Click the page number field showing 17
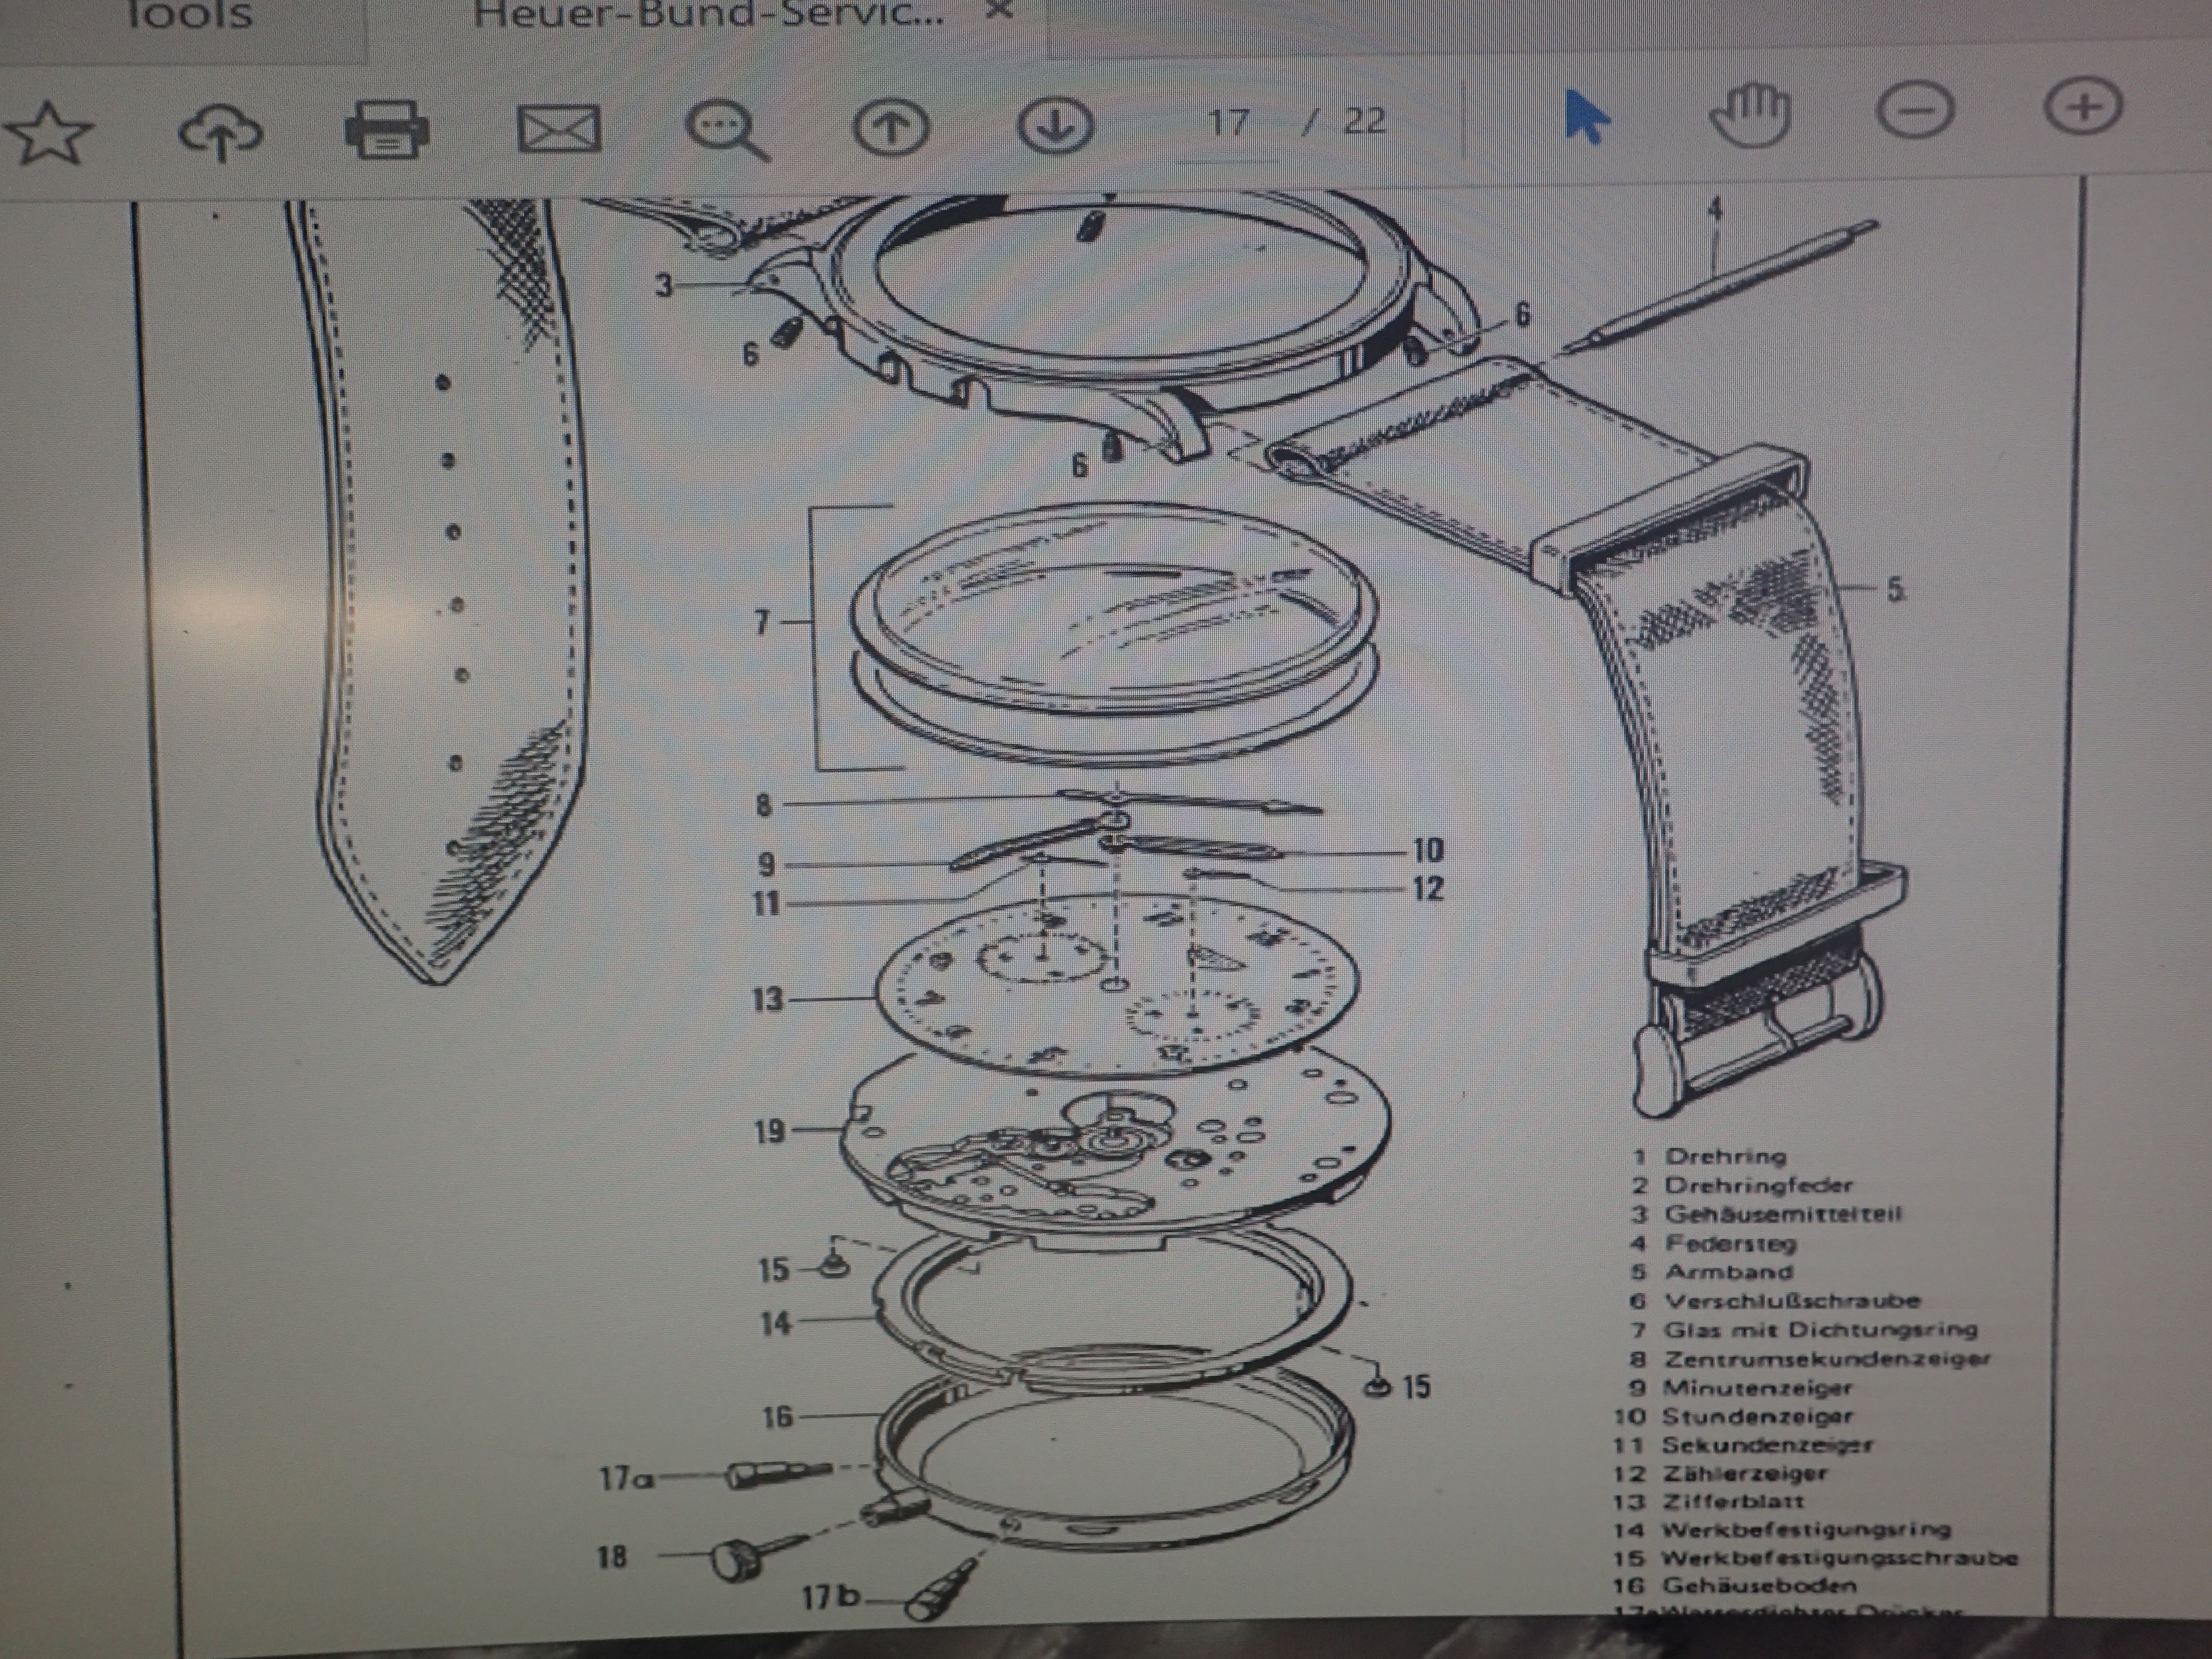Screen dimensions: 2212x1659 [1228, 123]
